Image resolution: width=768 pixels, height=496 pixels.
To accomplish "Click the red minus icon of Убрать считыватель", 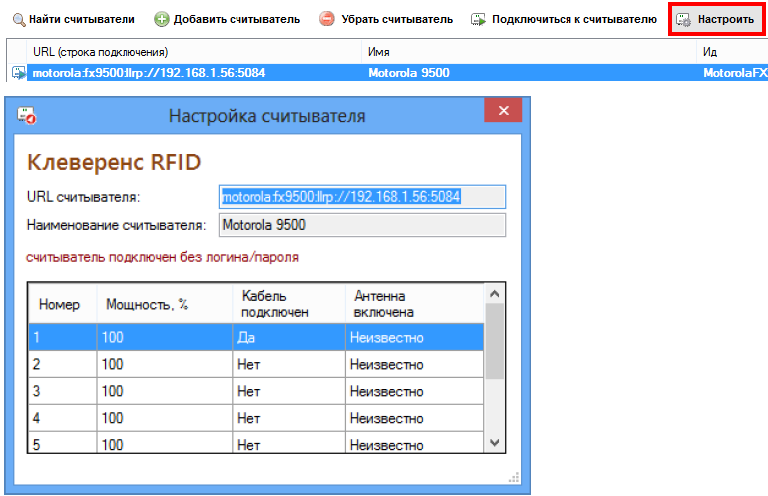I will (x=326, y=19).
